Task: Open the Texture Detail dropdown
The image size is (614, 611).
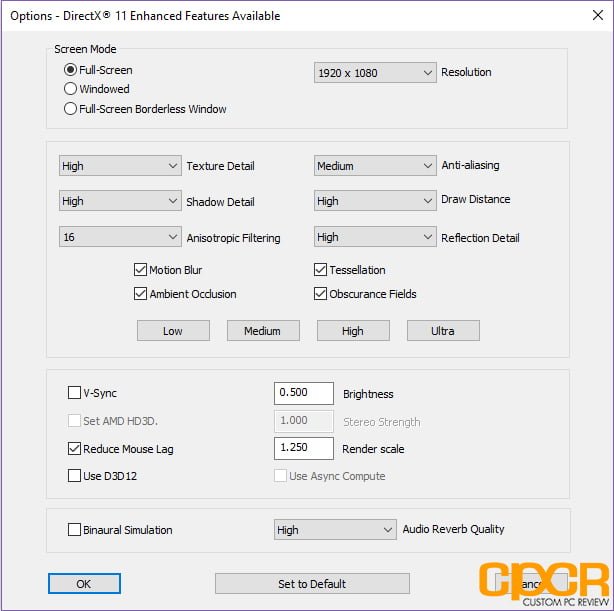Action: tap(120, 166)
